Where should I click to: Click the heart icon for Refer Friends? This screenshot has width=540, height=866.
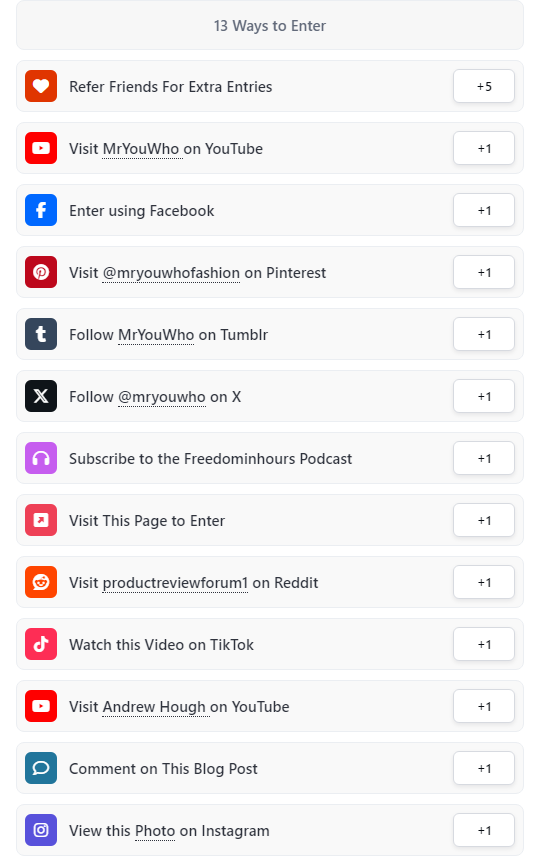pos(41,86)
